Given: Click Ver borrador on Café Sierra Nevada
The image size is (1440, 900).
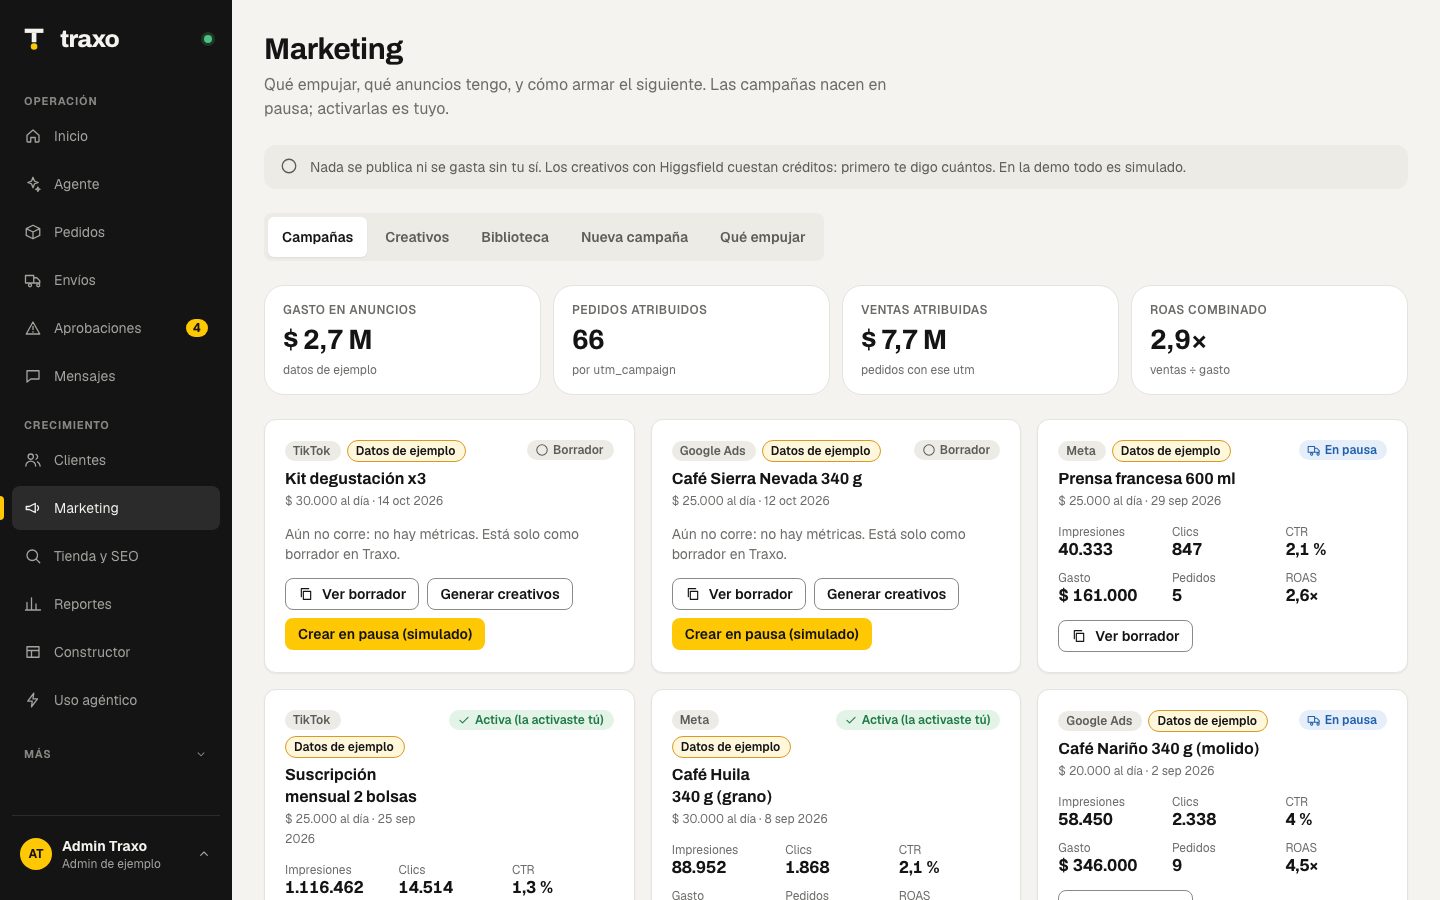Looking at the screenshot, I should [739, 594].
